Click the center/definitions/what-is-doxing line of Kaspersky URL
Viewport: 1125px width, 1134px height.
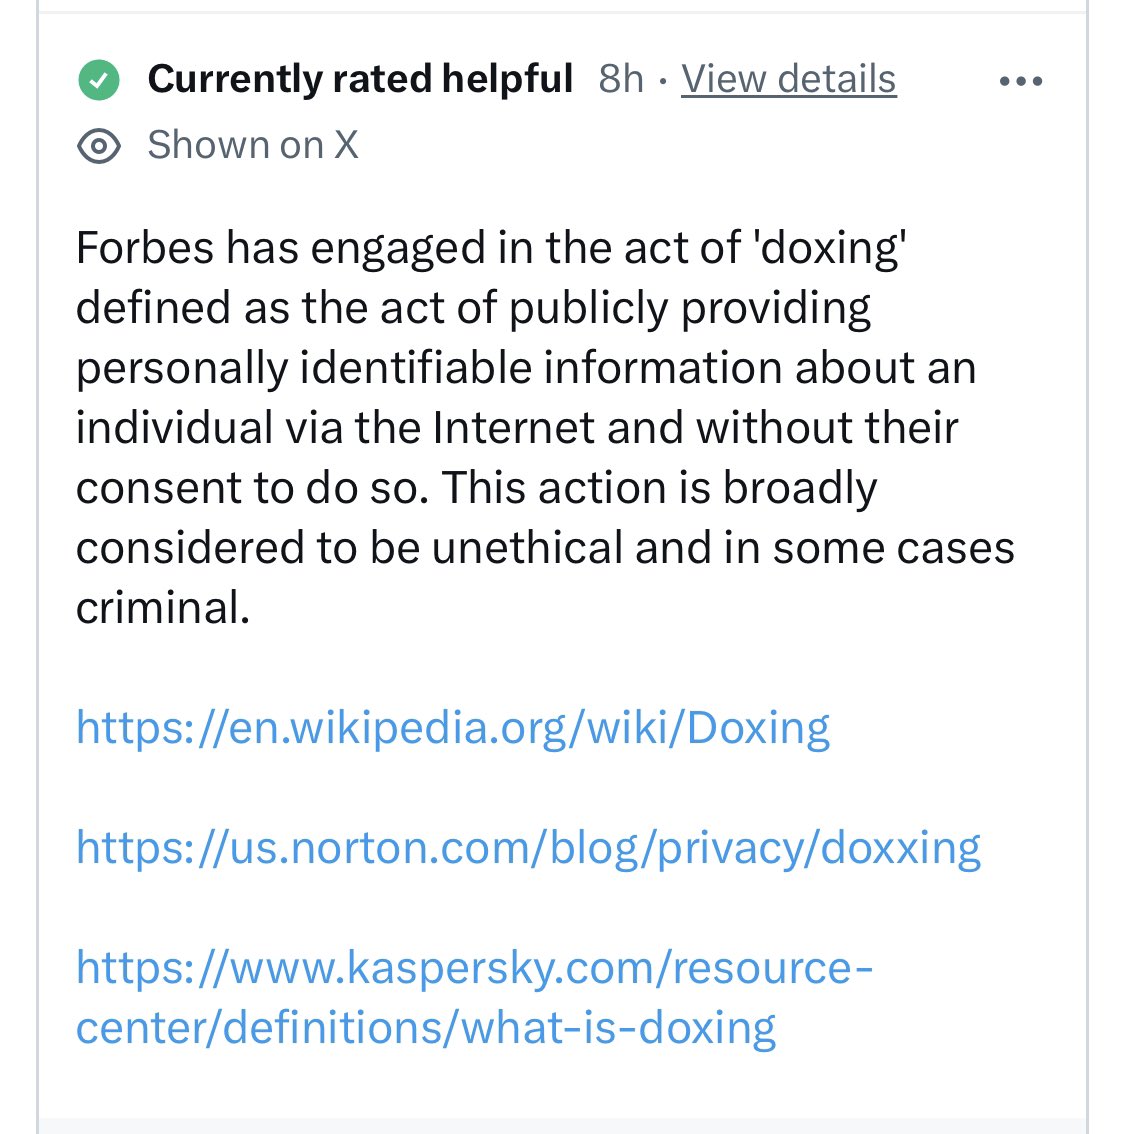tap(426, 1028)
